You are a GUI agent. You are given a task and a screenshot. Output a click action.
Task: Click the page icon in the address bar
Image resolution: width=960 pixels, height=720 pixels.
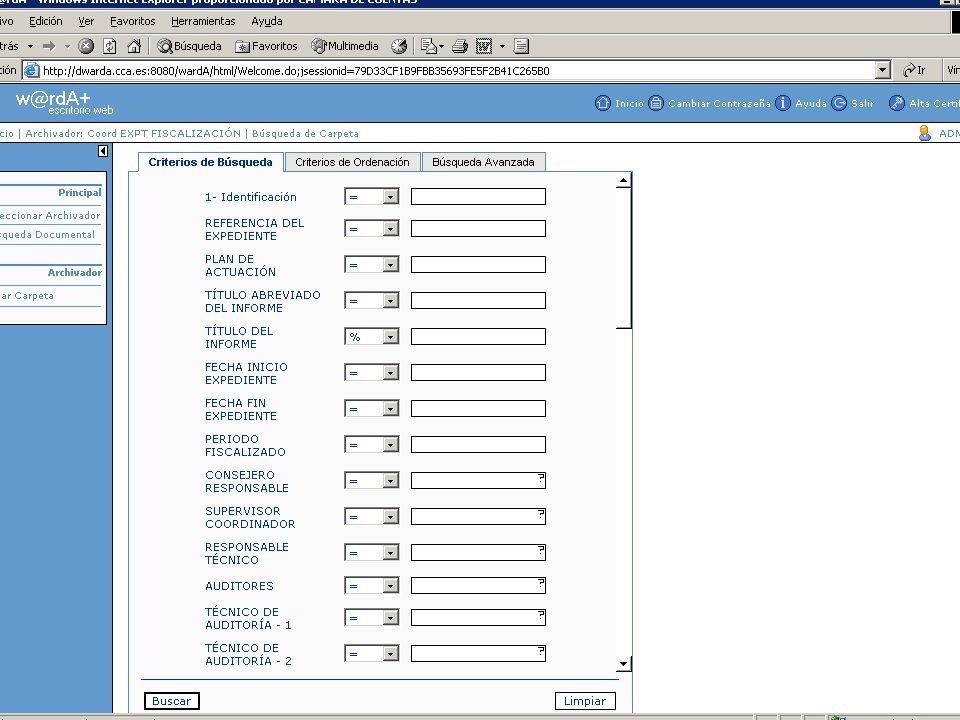pos(31,70)
